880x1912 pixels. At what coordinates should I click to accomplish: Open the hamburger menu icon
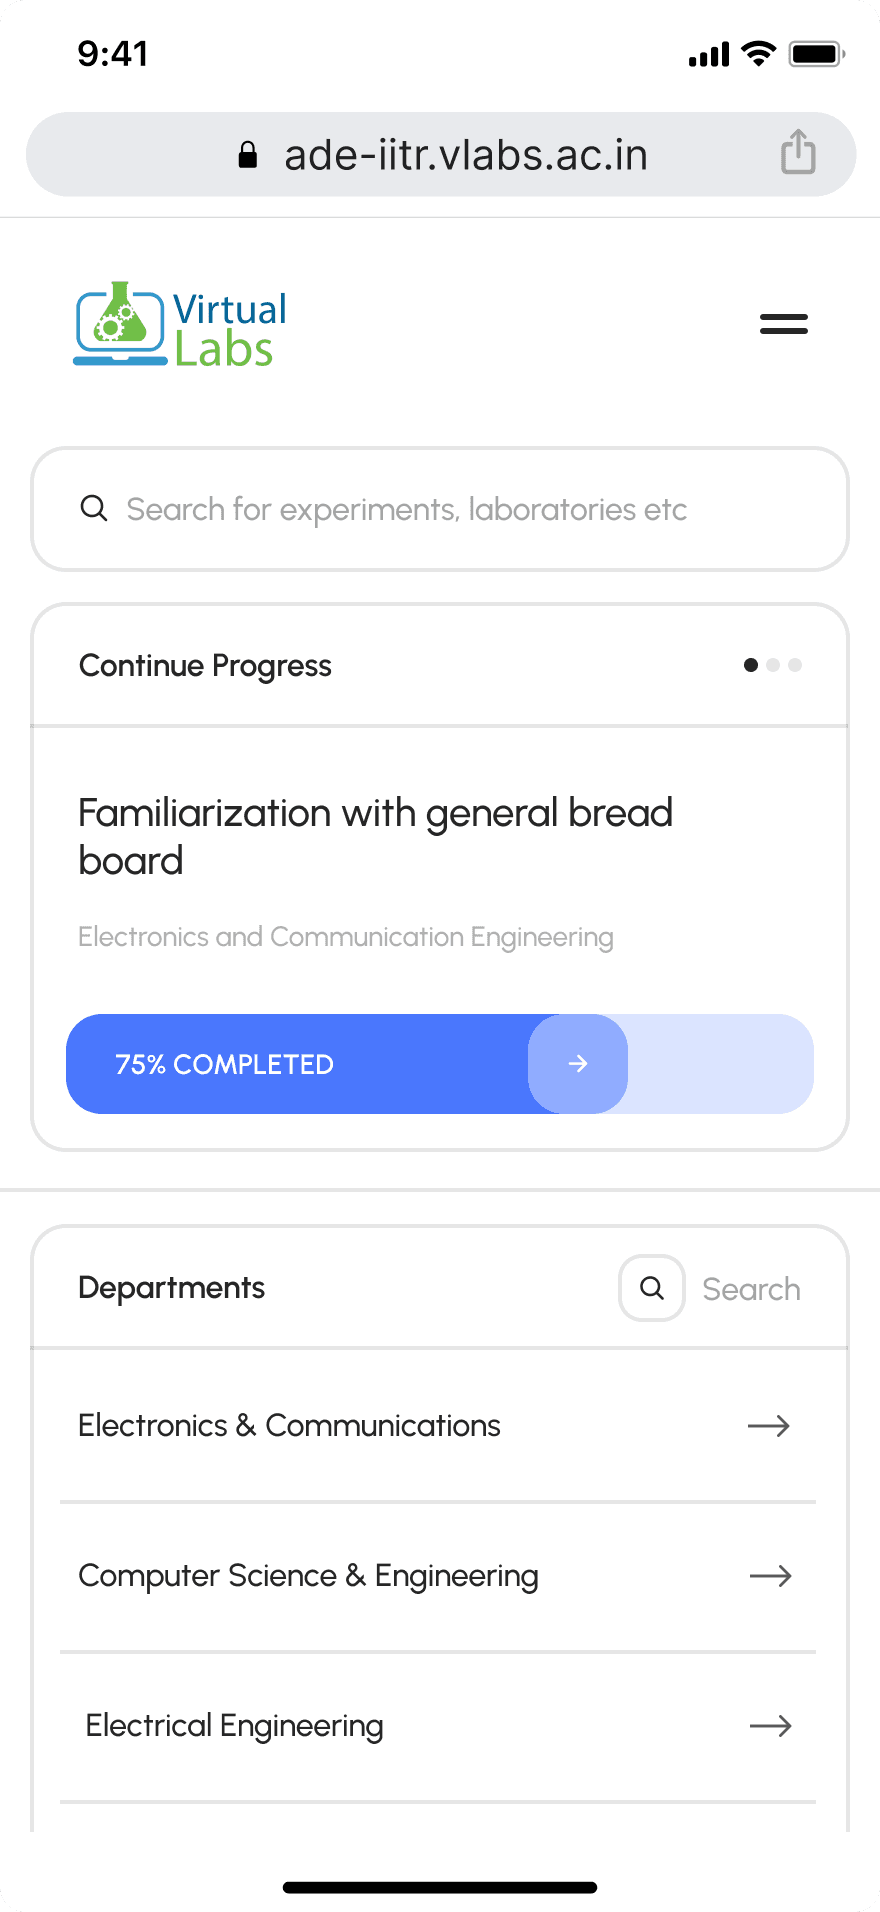coord(783,324)
